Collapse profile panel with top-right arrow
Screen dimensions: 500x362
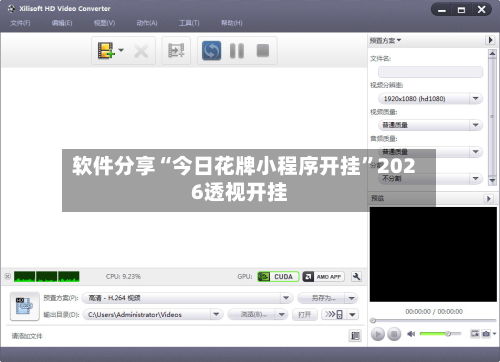coord(490,40)
